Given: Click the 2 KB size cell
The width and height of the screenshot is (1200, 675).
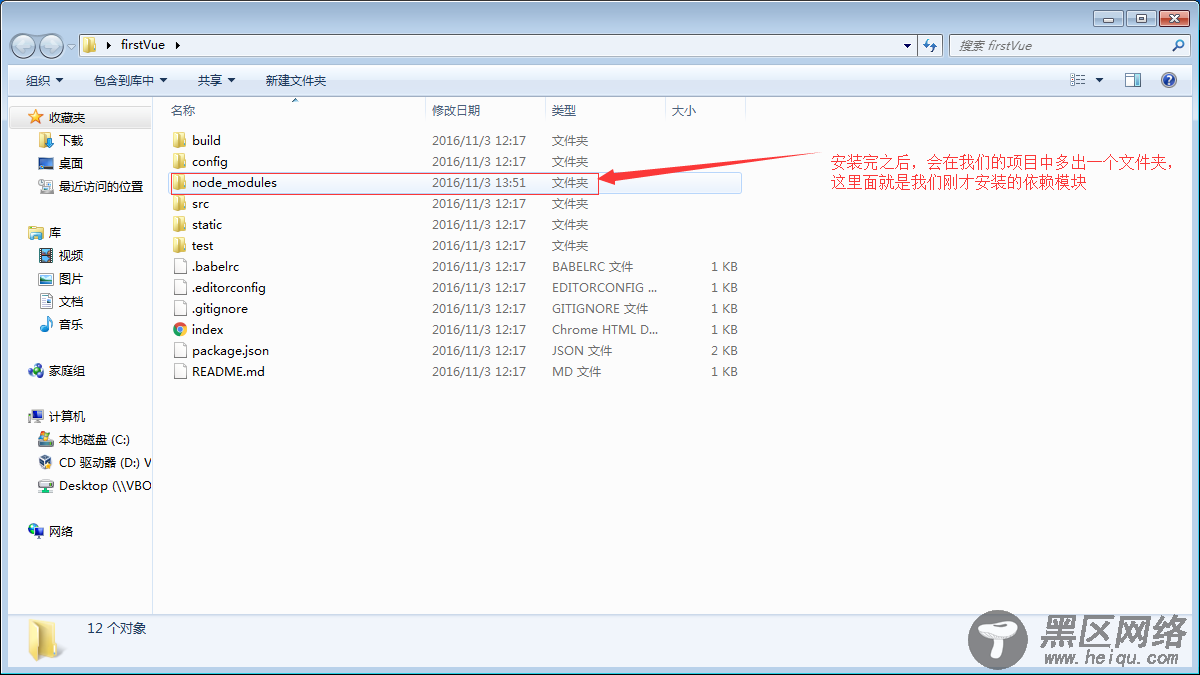Looking at the screenshot, I should point(724,350).
